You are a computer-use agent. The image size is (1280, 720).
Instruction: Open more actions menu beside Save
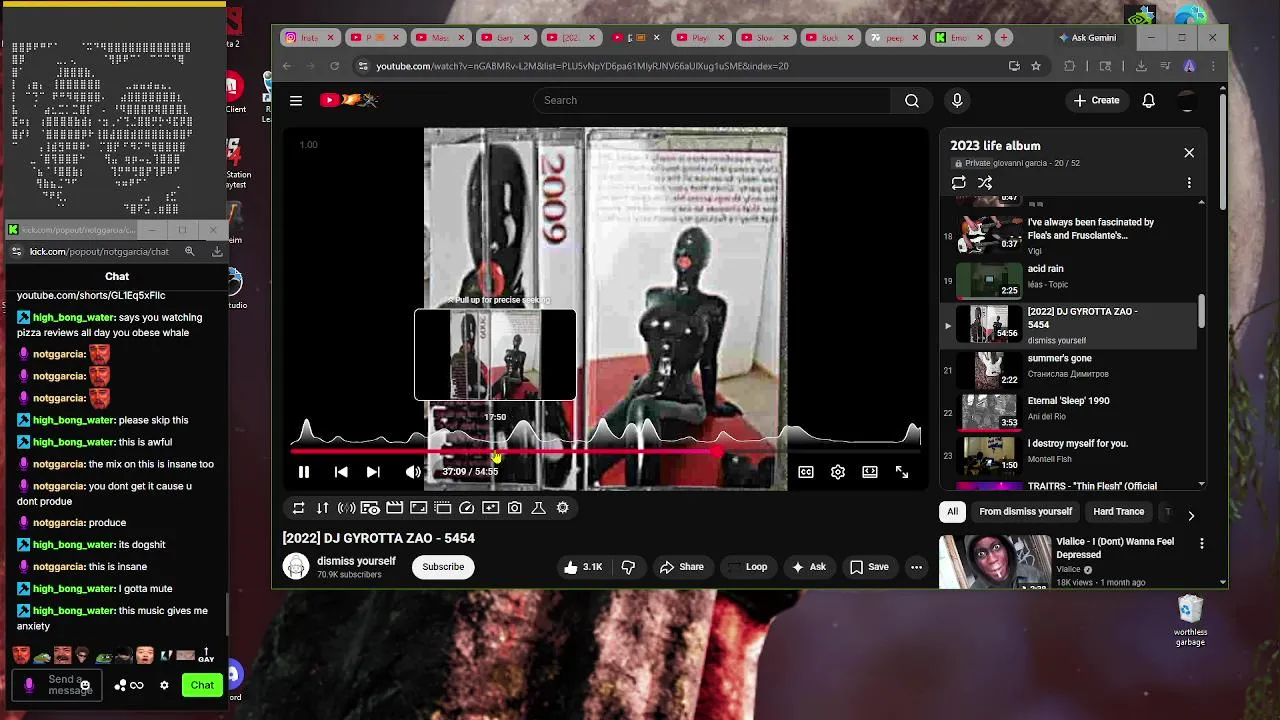tap(916, 567)
